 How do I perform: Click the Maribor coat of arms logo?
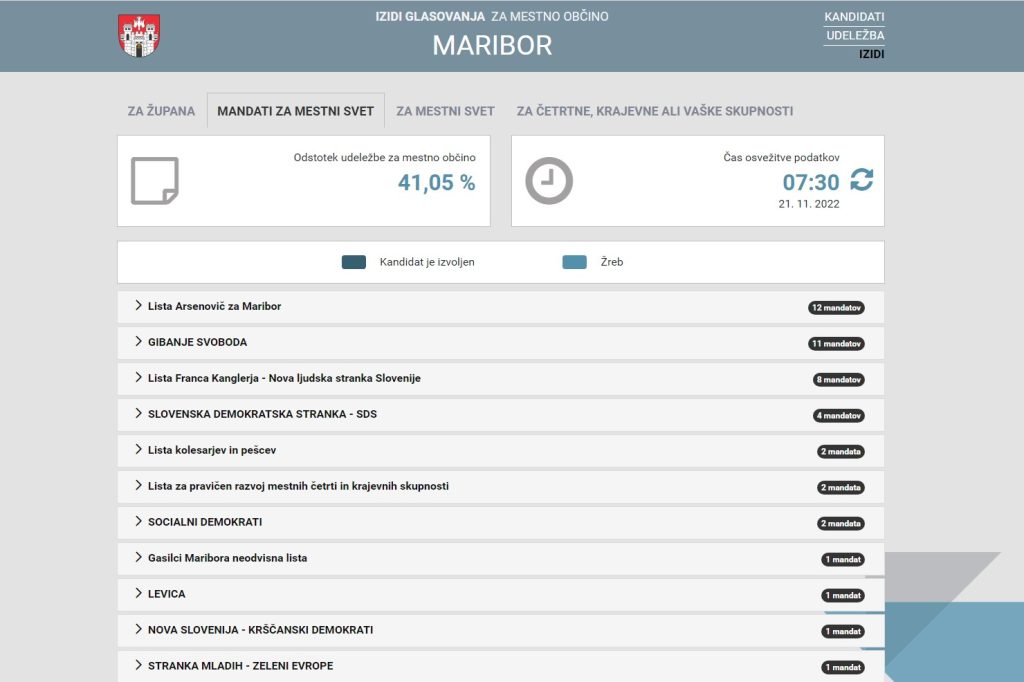point(139,36)
